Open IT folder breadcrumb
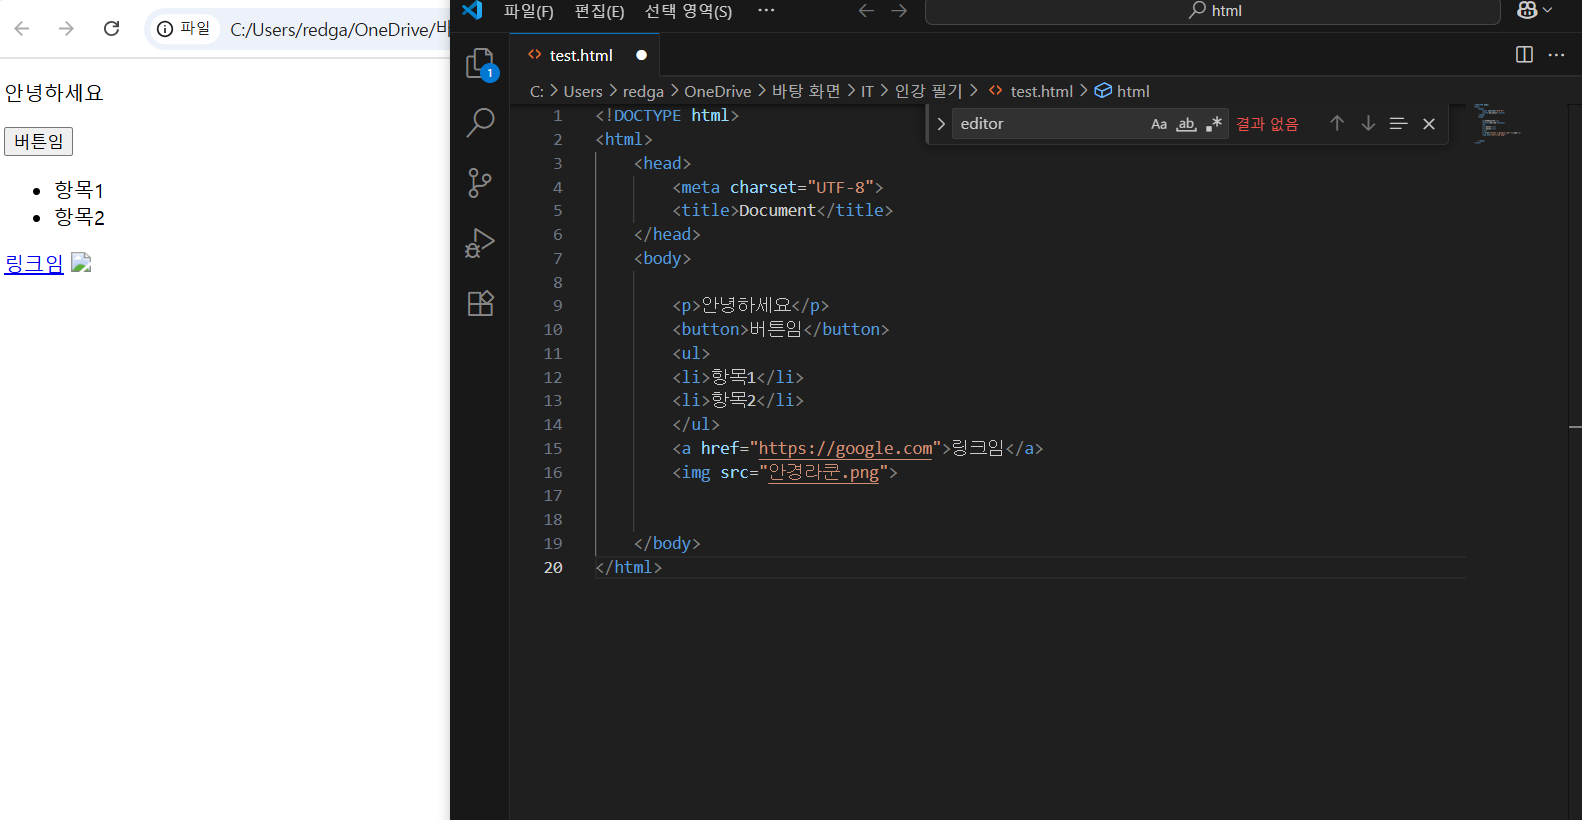The image size is (1582, 820). point(867,91)
